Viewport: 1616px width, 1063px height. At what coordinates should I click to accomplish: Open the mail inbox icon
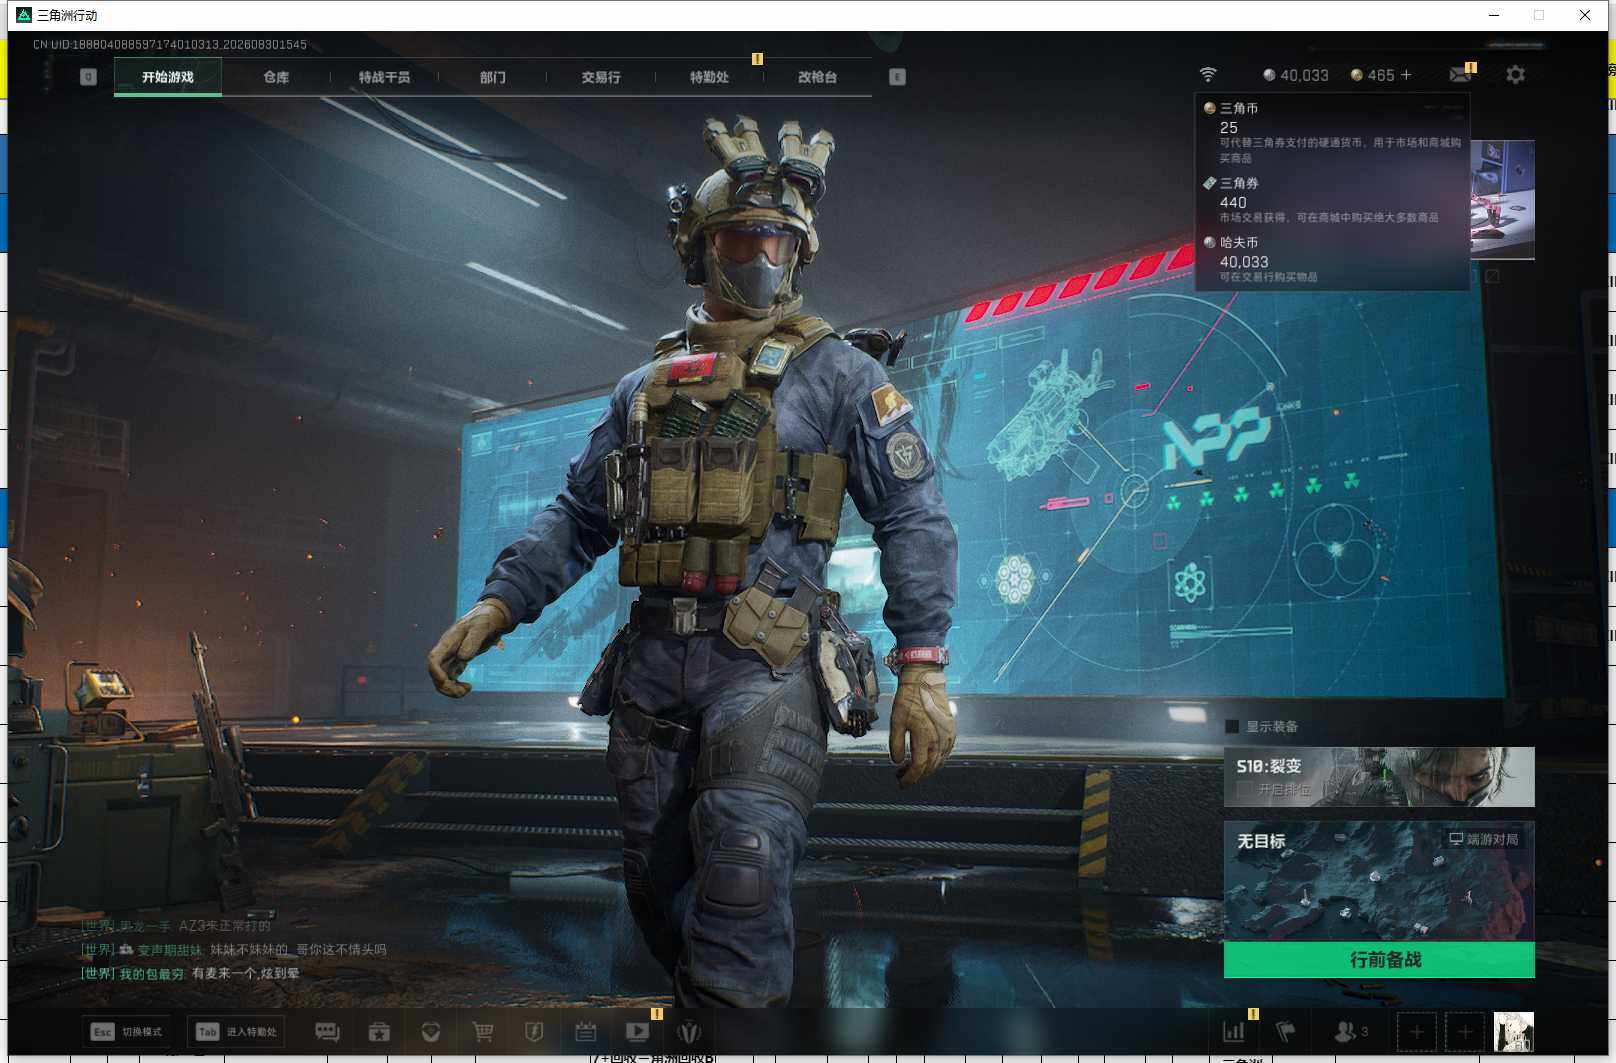(1460, 75)
